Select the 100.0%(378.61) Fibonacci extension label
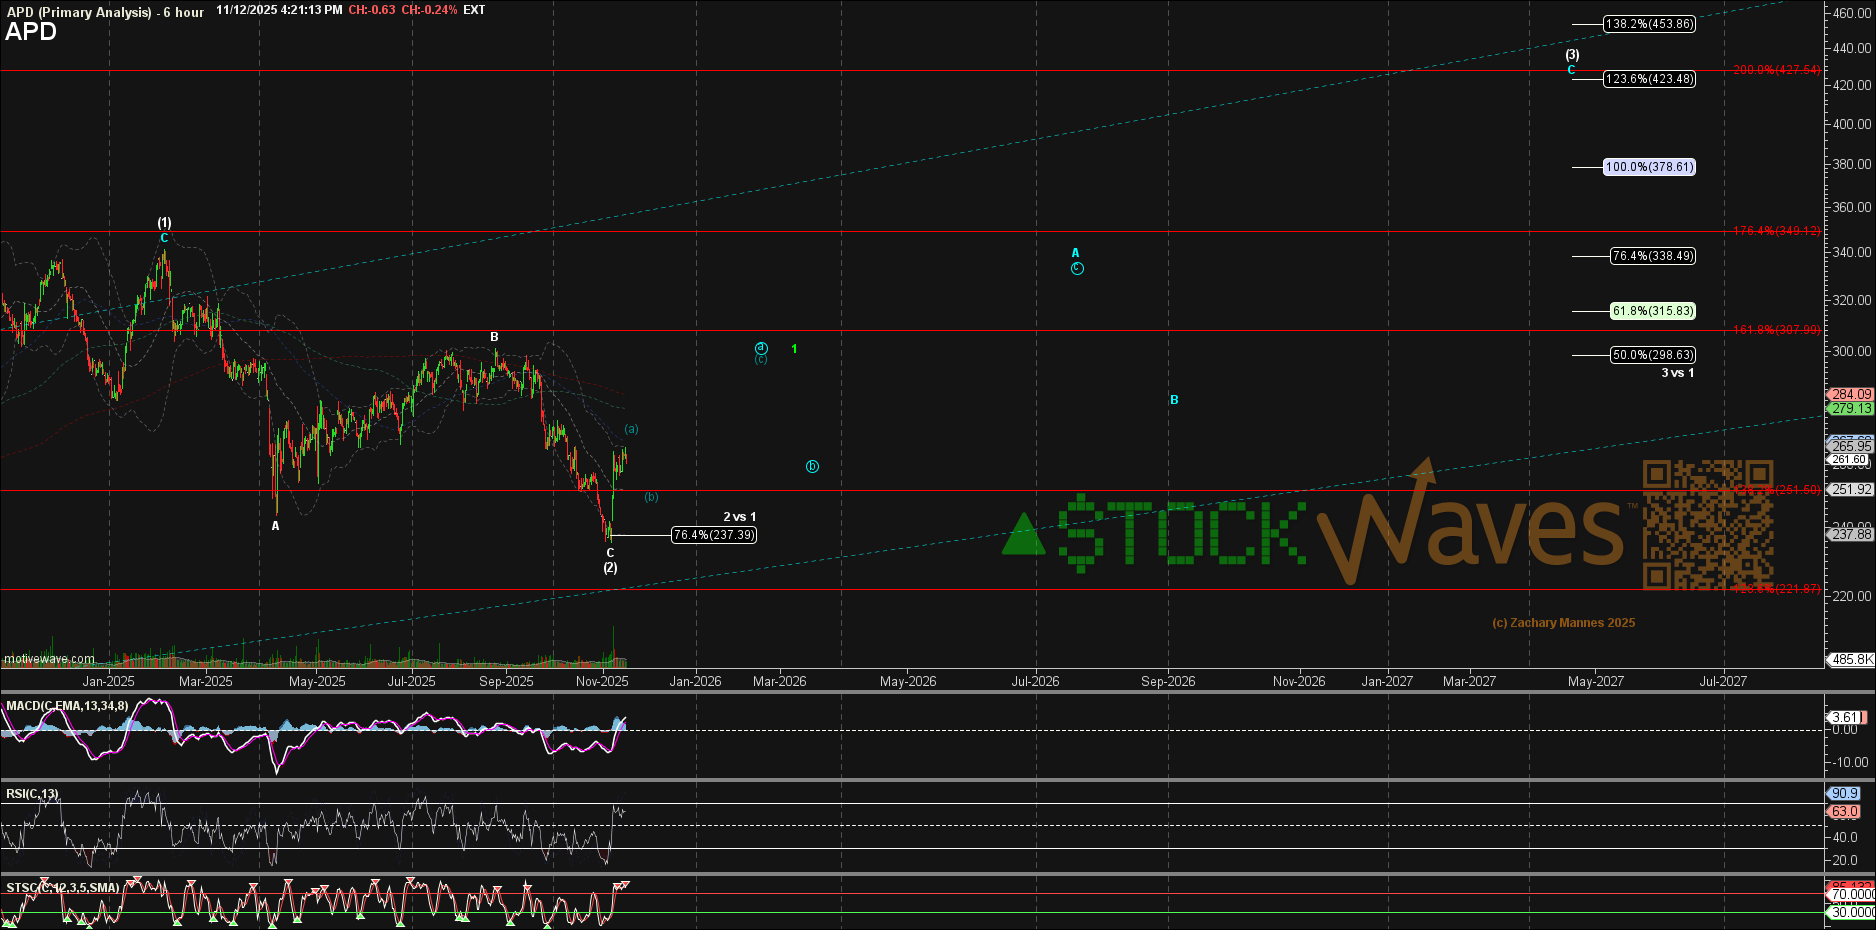Image resolution: width=1876 pixels, height=930 pixels. click(1649, 167)
